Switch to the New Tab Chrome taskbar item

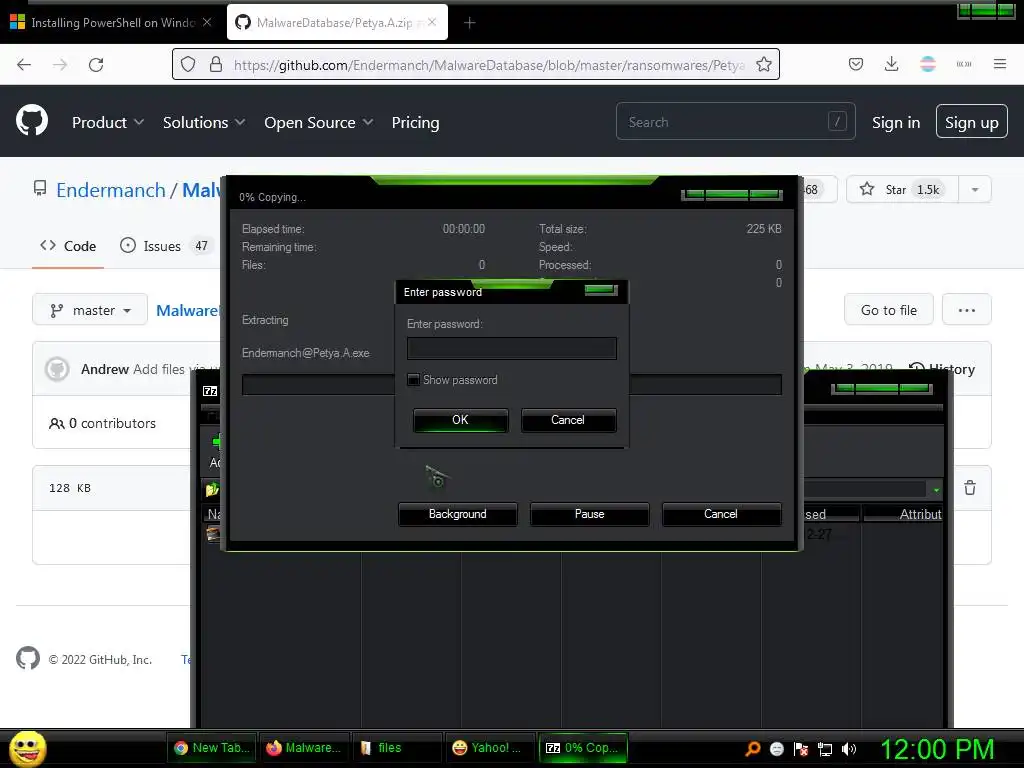(x=212, y=748)
